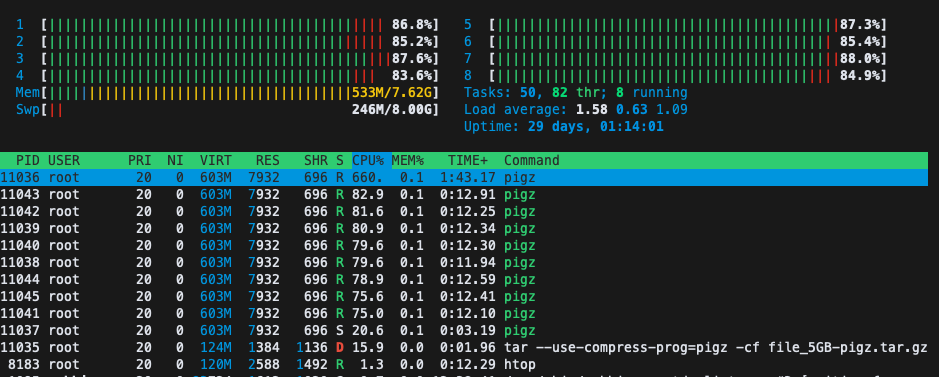This screenshot has height=377, width=939.
Task: Click the Mem usage meter bar
Action: click(240, 93)
